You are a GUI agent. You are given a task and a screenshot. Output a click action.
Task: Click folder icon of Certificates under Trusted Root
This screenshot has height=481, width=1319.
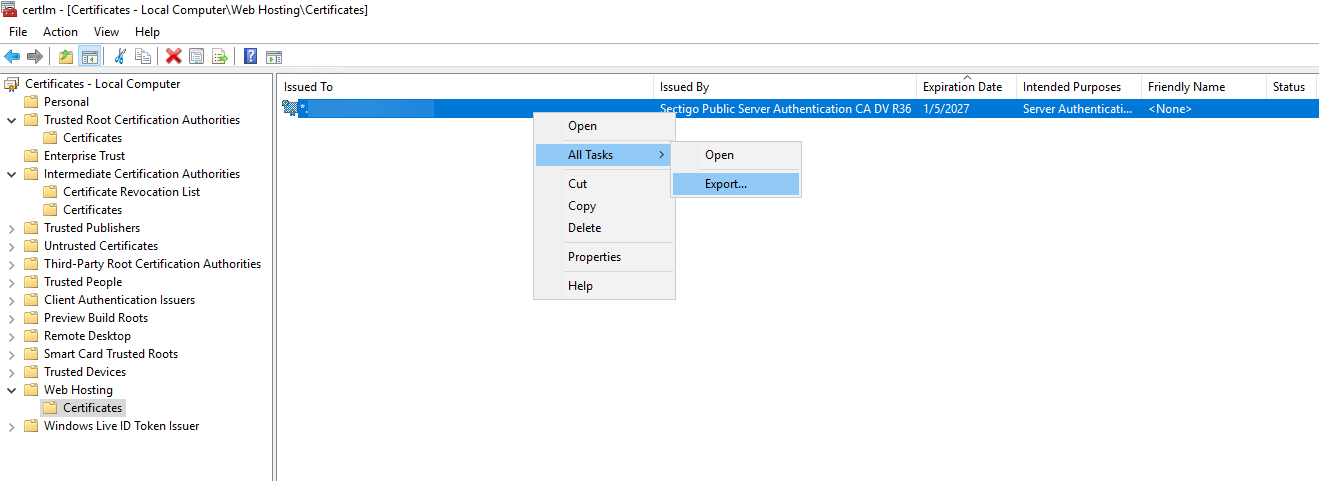(50, 138)
